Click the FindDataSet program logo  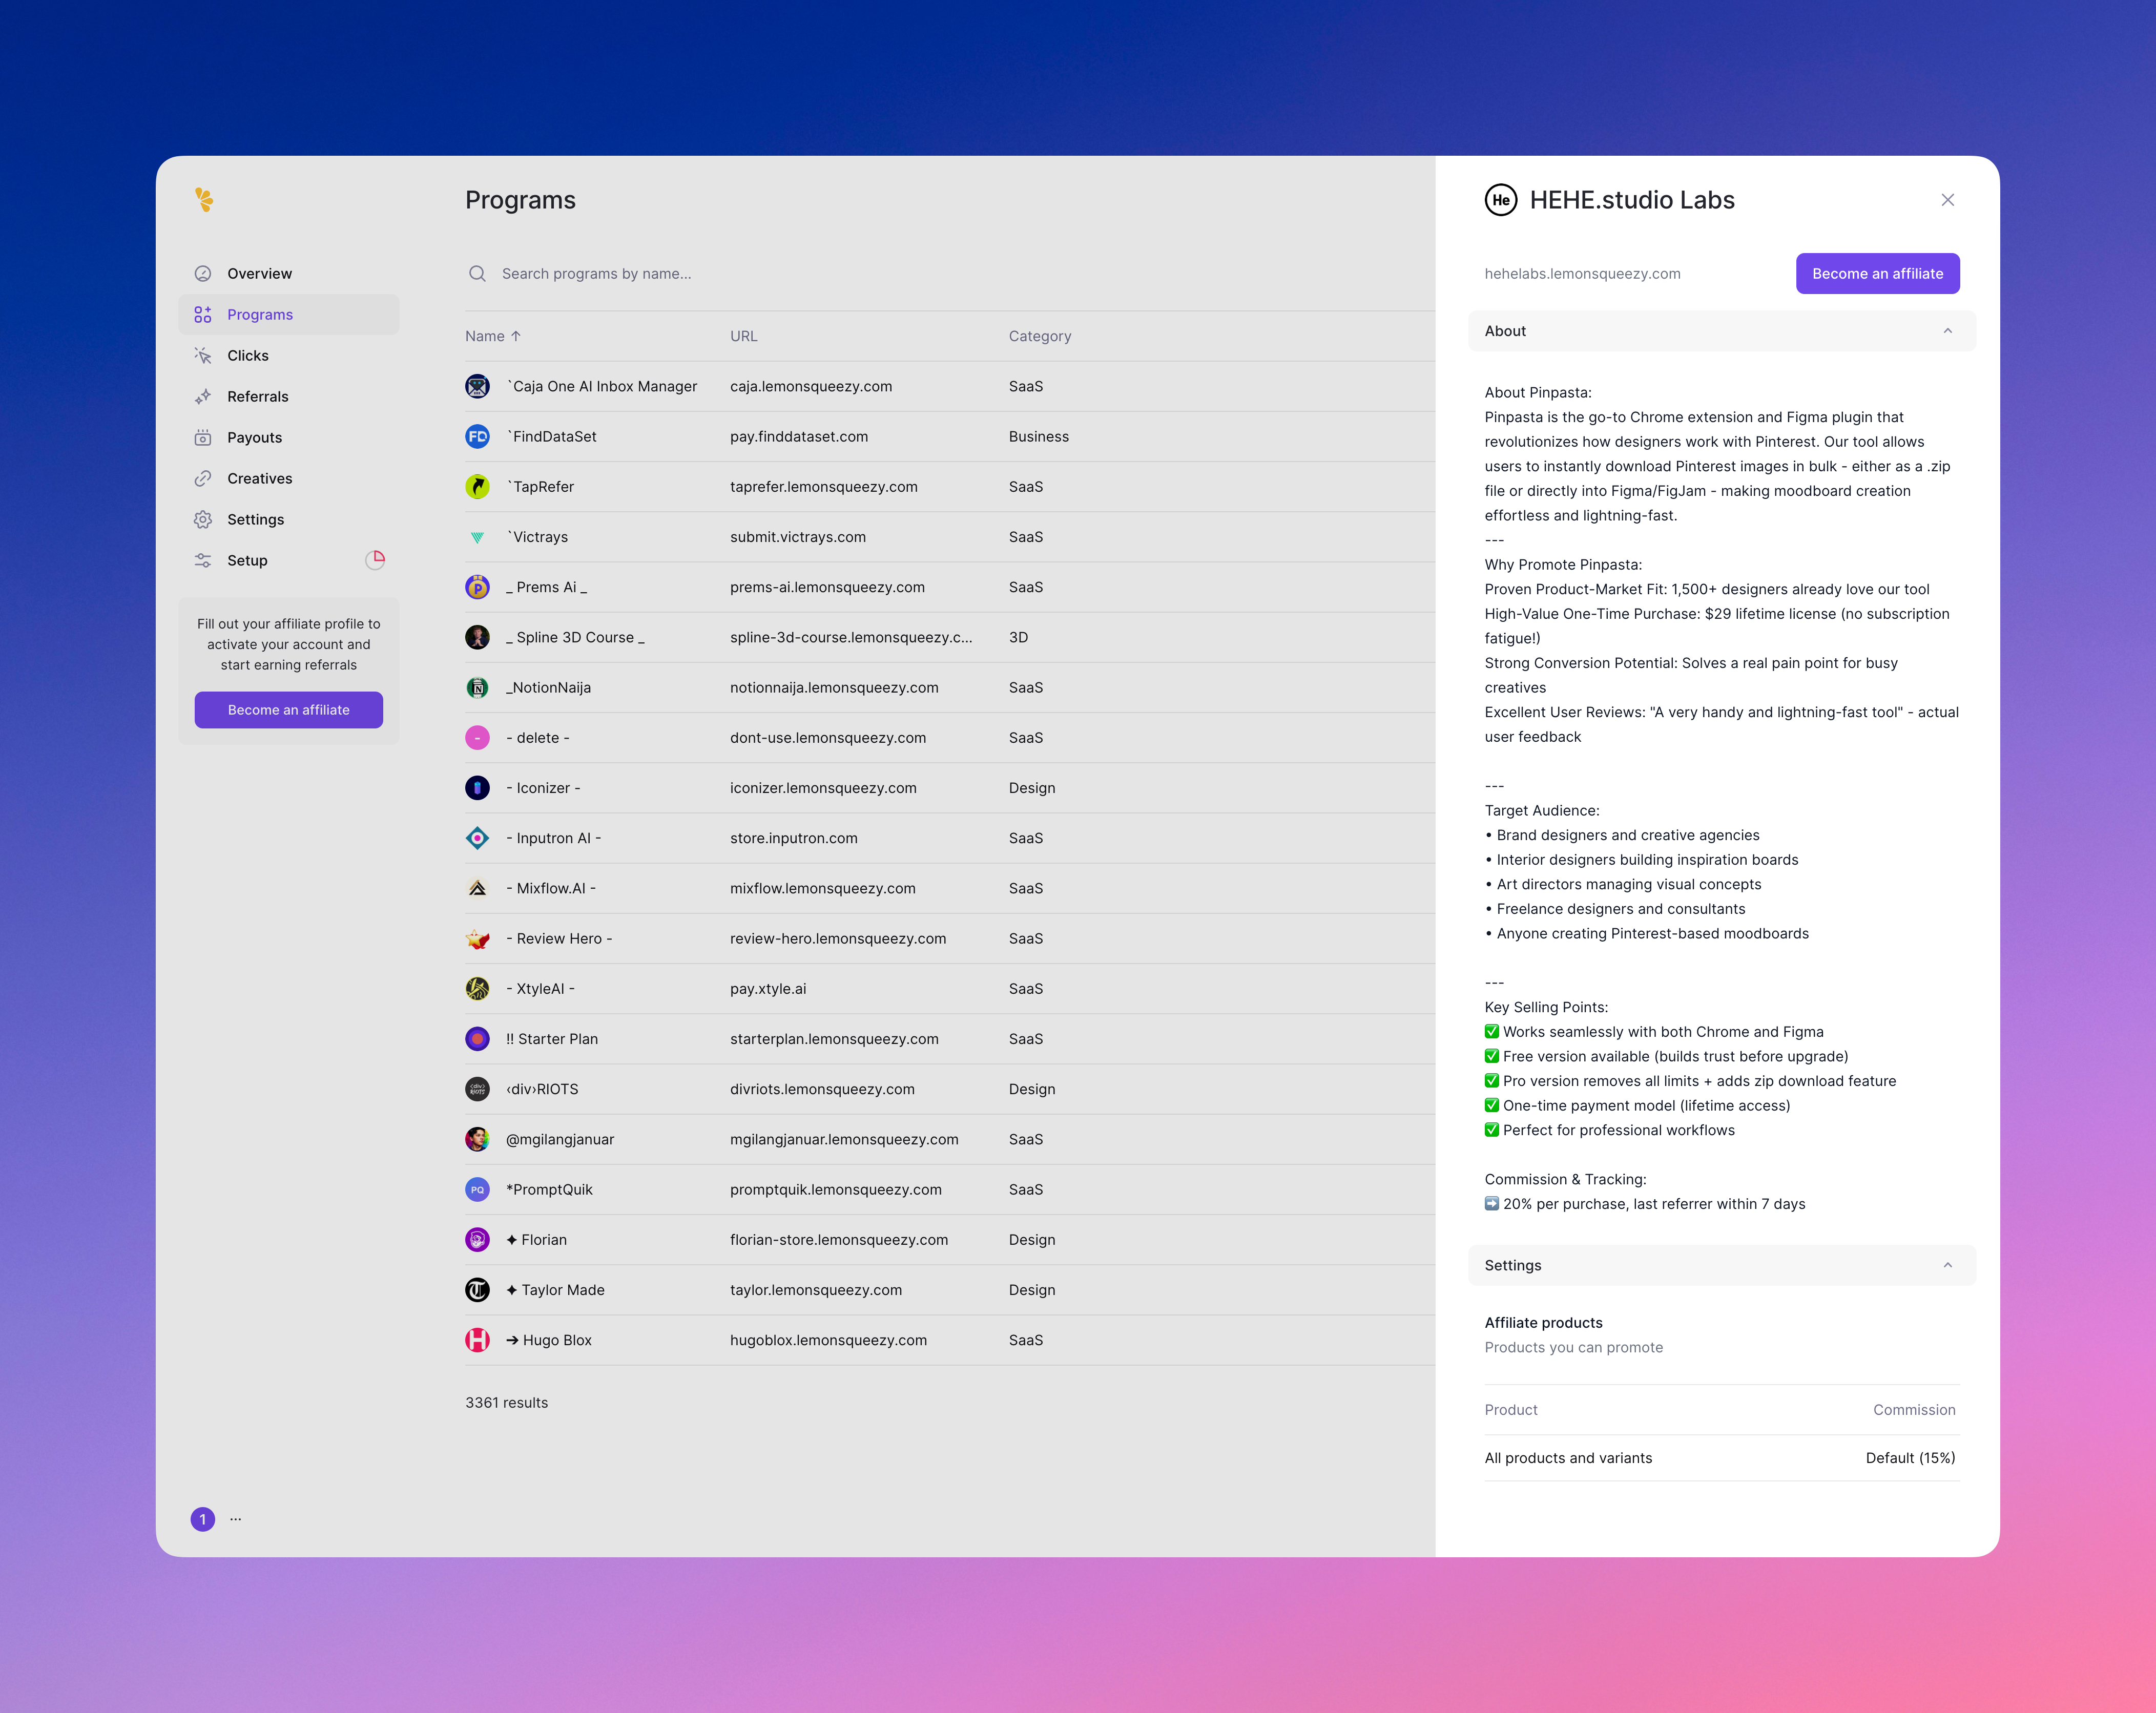coord(478,437)
